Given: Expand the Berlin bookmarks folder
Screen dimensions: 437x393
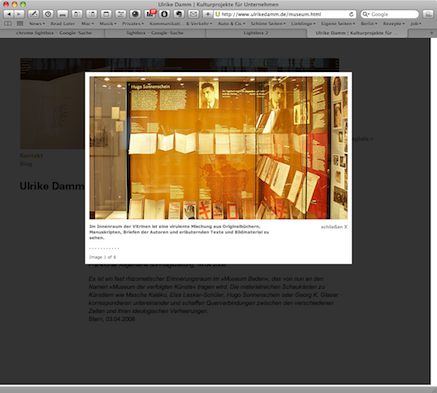Looking at the screenshot, I should point(369,24).
